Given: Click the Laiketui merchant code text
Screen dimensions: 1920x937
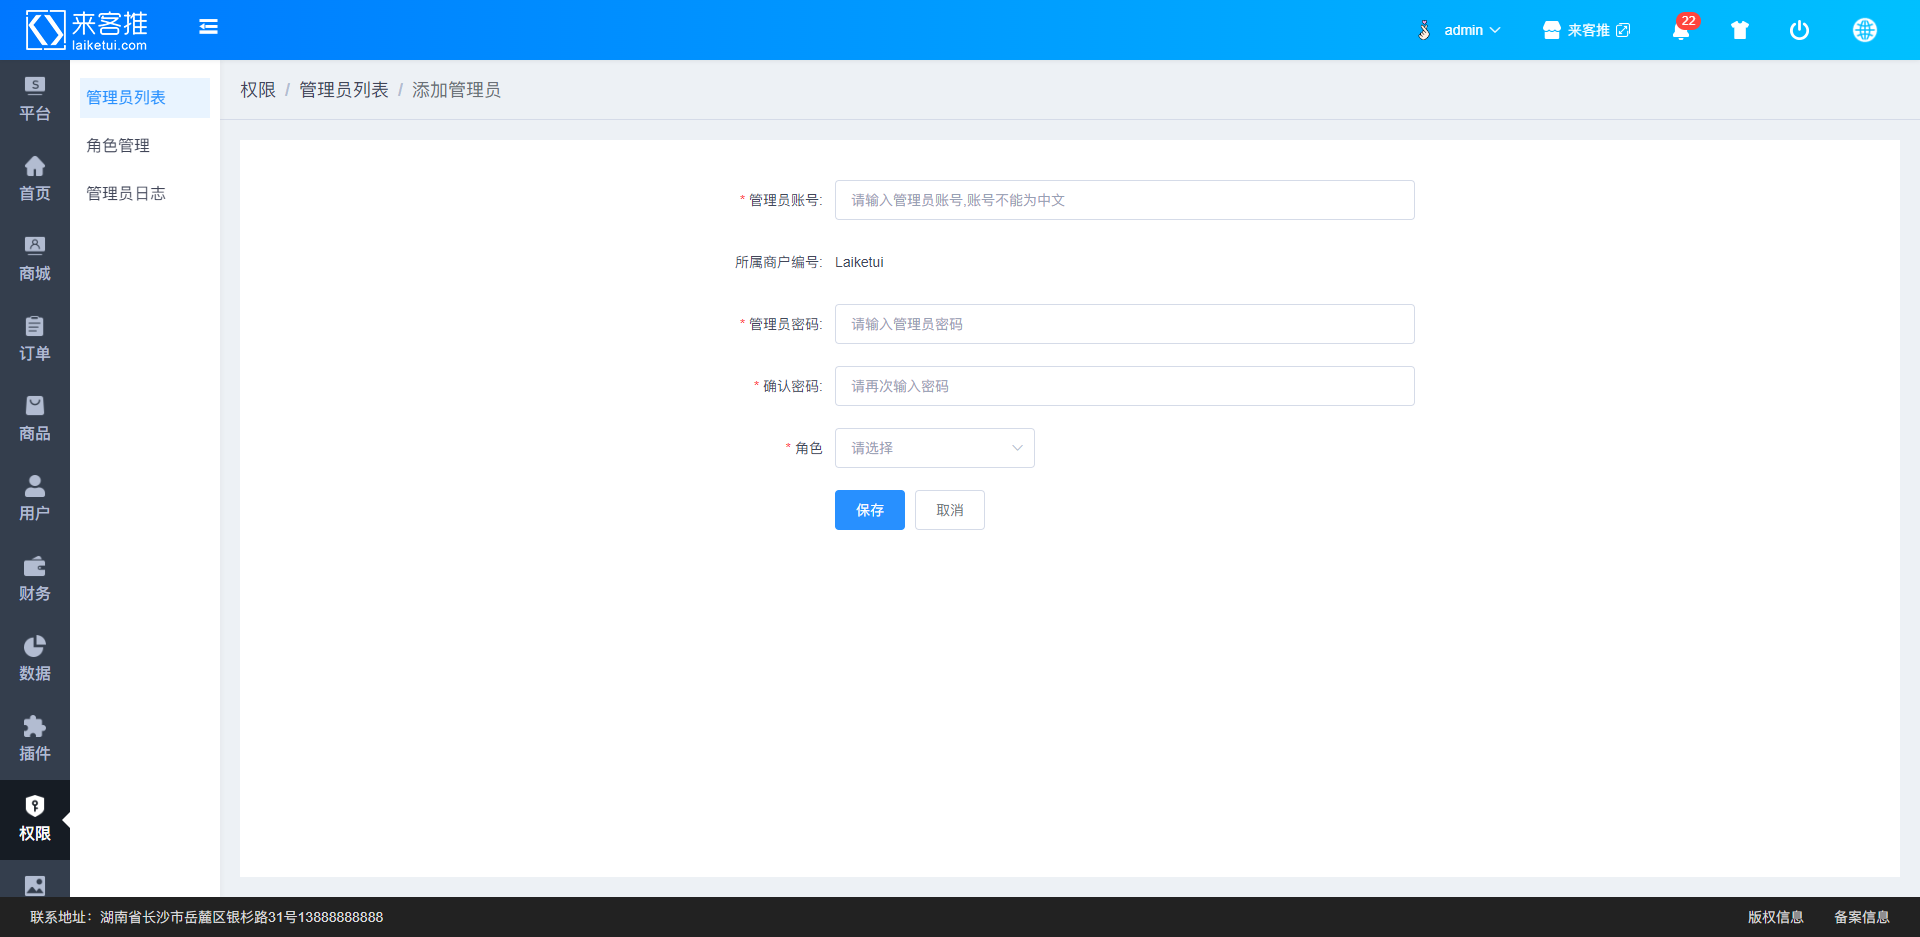Looking at the screenshot, I should click(859, 262).
